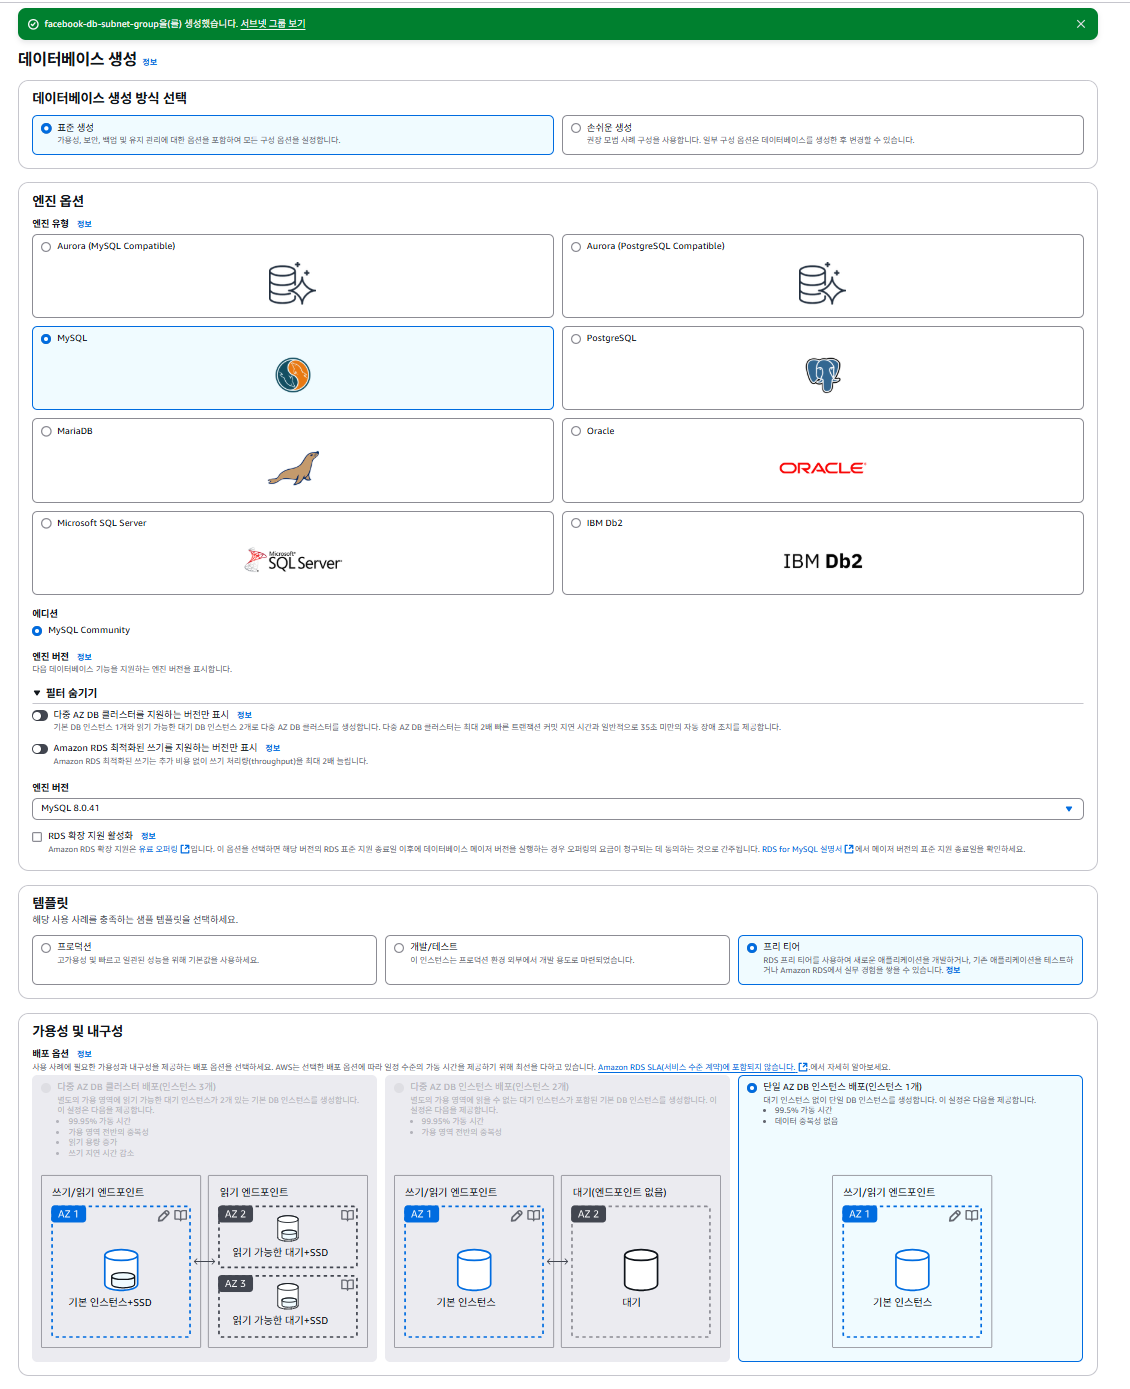
Task: Open 정보 link next to 다중 AZ DB 클러스터 filter
Action: click(244, 716)
